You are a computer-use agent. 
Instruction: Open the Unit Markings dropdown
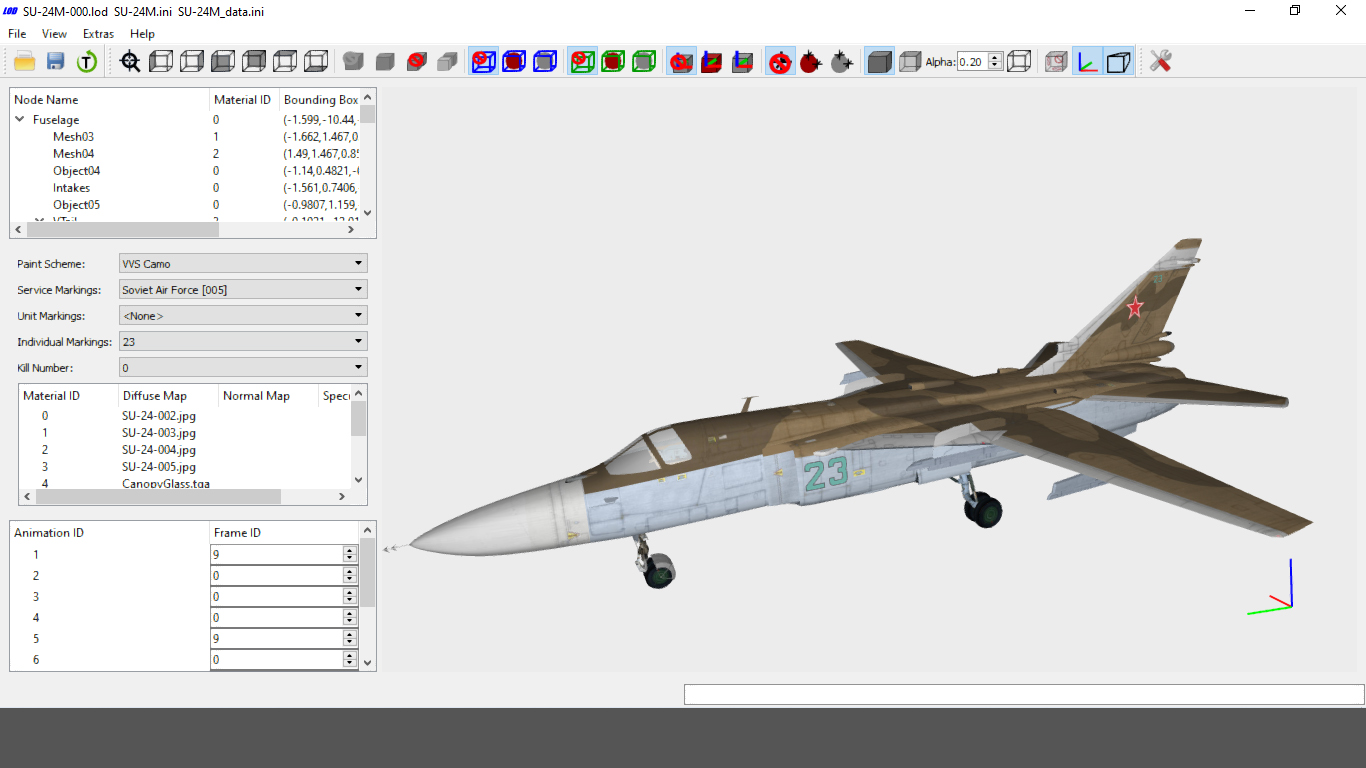pyautogui.click(x=243, y=316)
